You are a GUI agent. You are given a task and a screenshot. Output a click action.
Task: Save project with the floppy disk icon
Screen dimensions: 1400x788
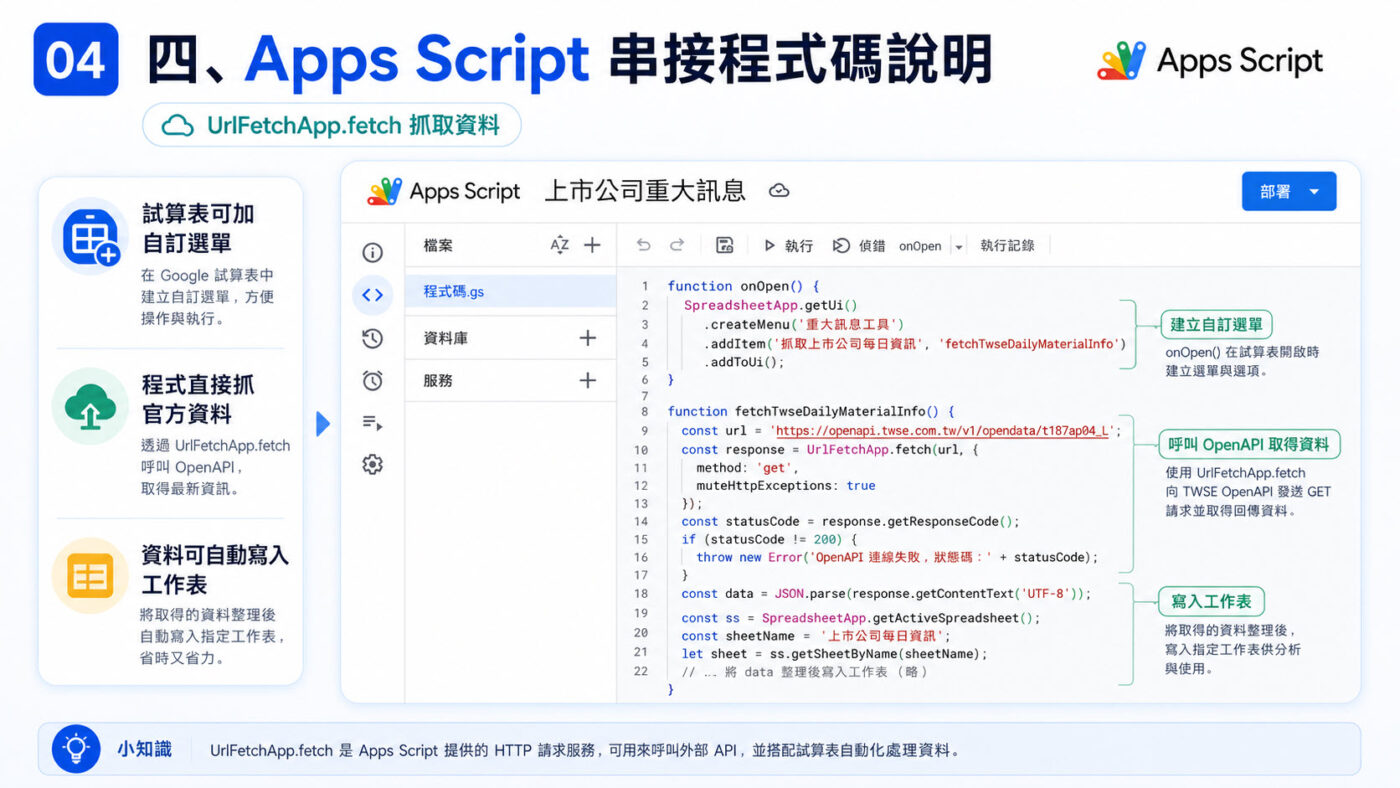[725, 245]
